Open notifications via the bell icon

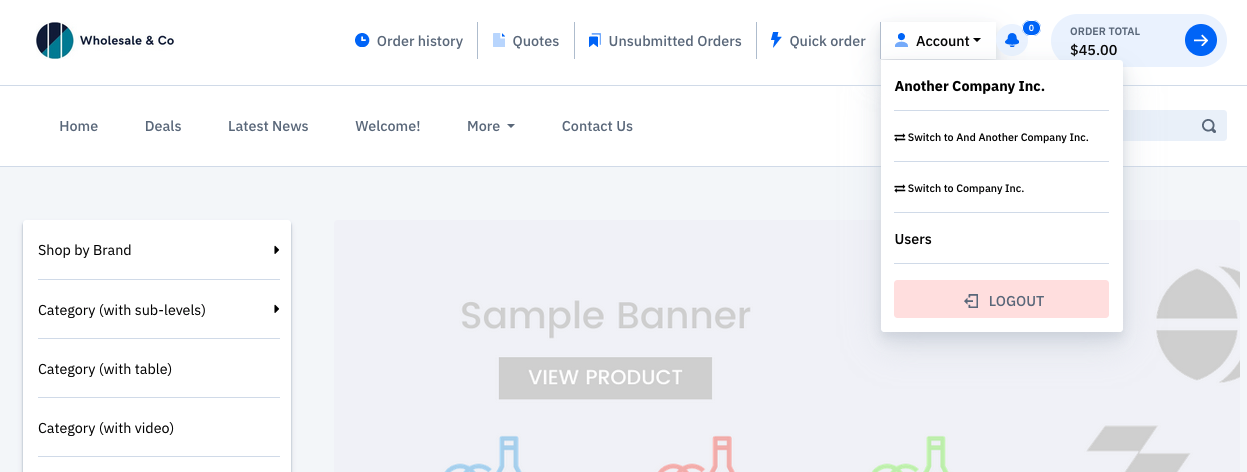click(x=1012, y=41)
